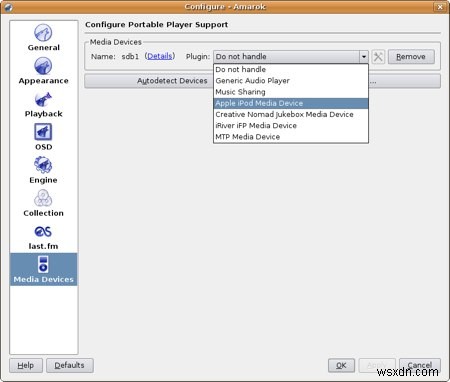Click the Help button
Viewport: 450px width, 382px height.
[x=26, y=365]
